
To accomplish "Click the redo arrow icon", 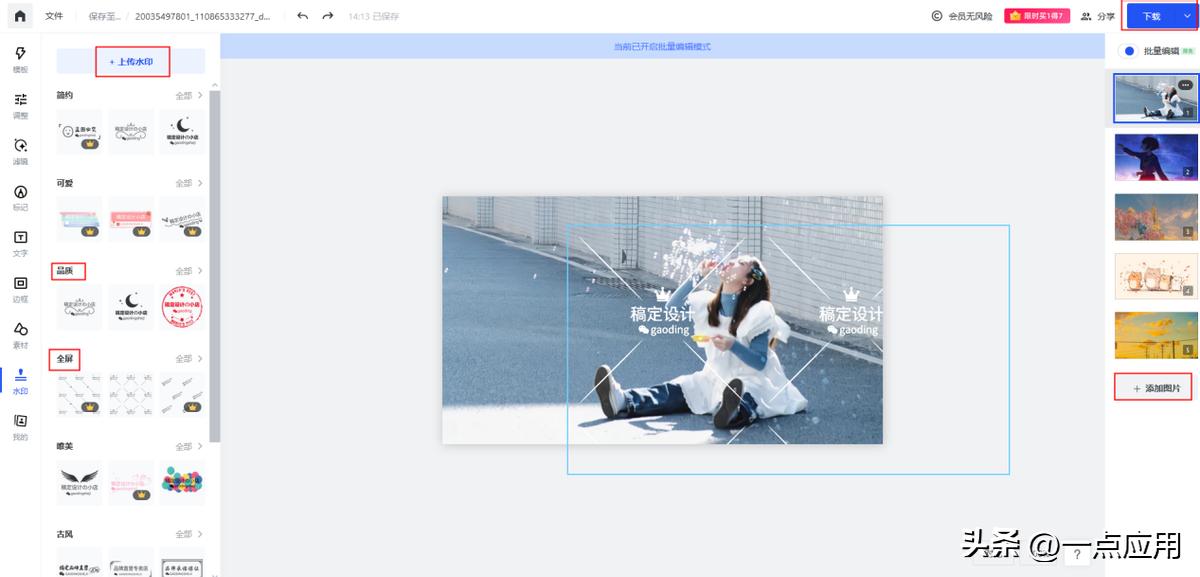I will tap(327, 16).
